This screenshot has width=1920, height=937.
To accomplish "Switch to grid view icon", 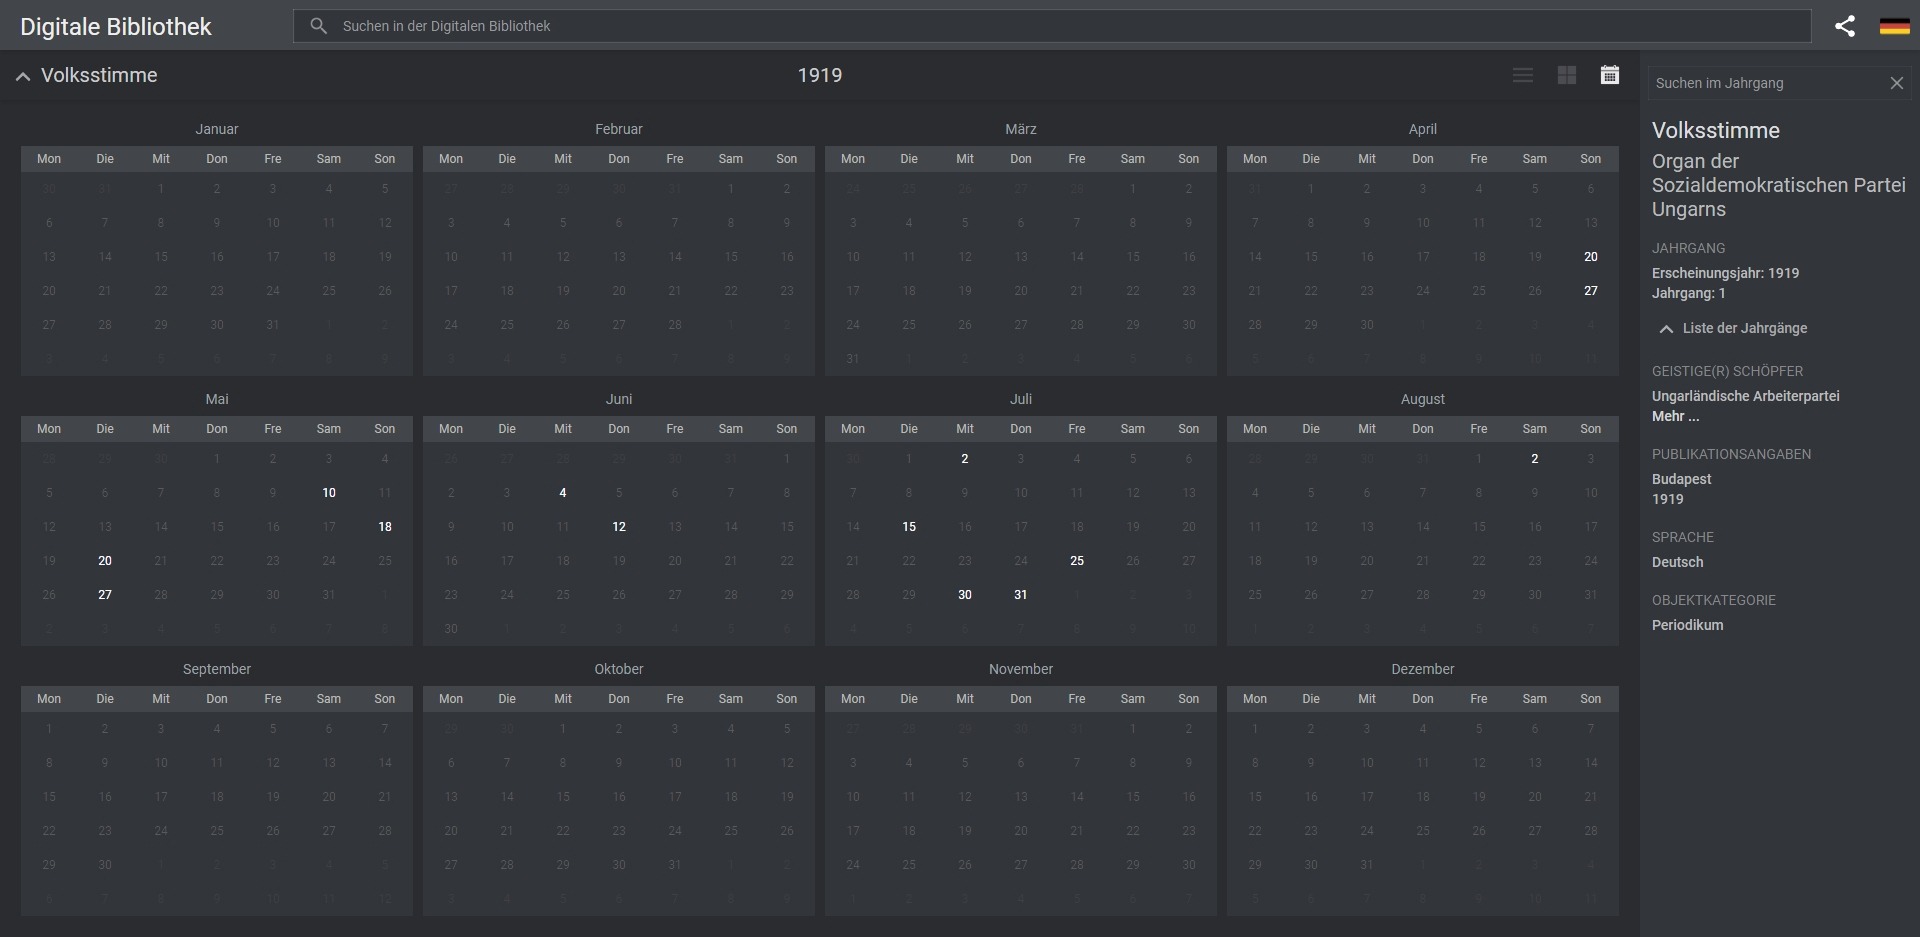I will (1567, 75).
